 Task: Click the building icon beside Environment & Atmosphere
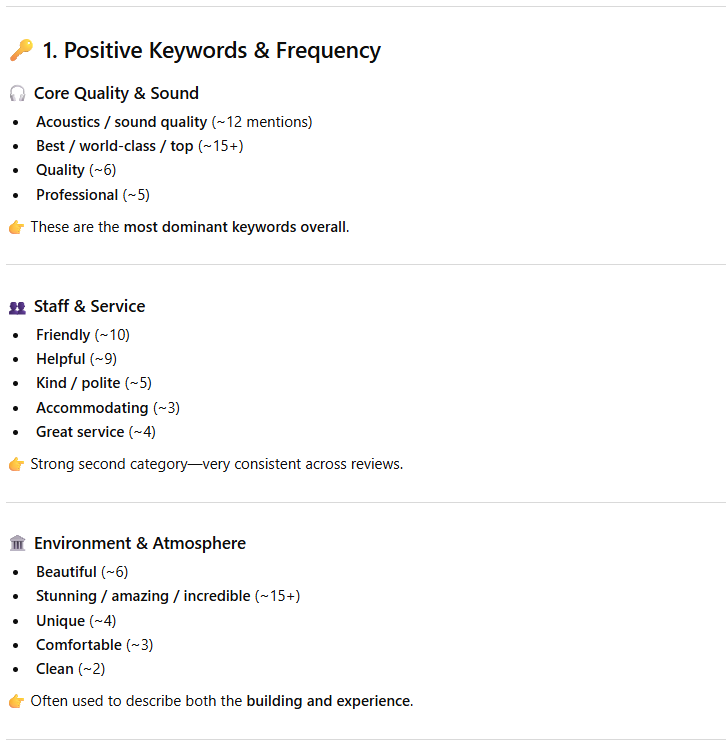[17, 544]
